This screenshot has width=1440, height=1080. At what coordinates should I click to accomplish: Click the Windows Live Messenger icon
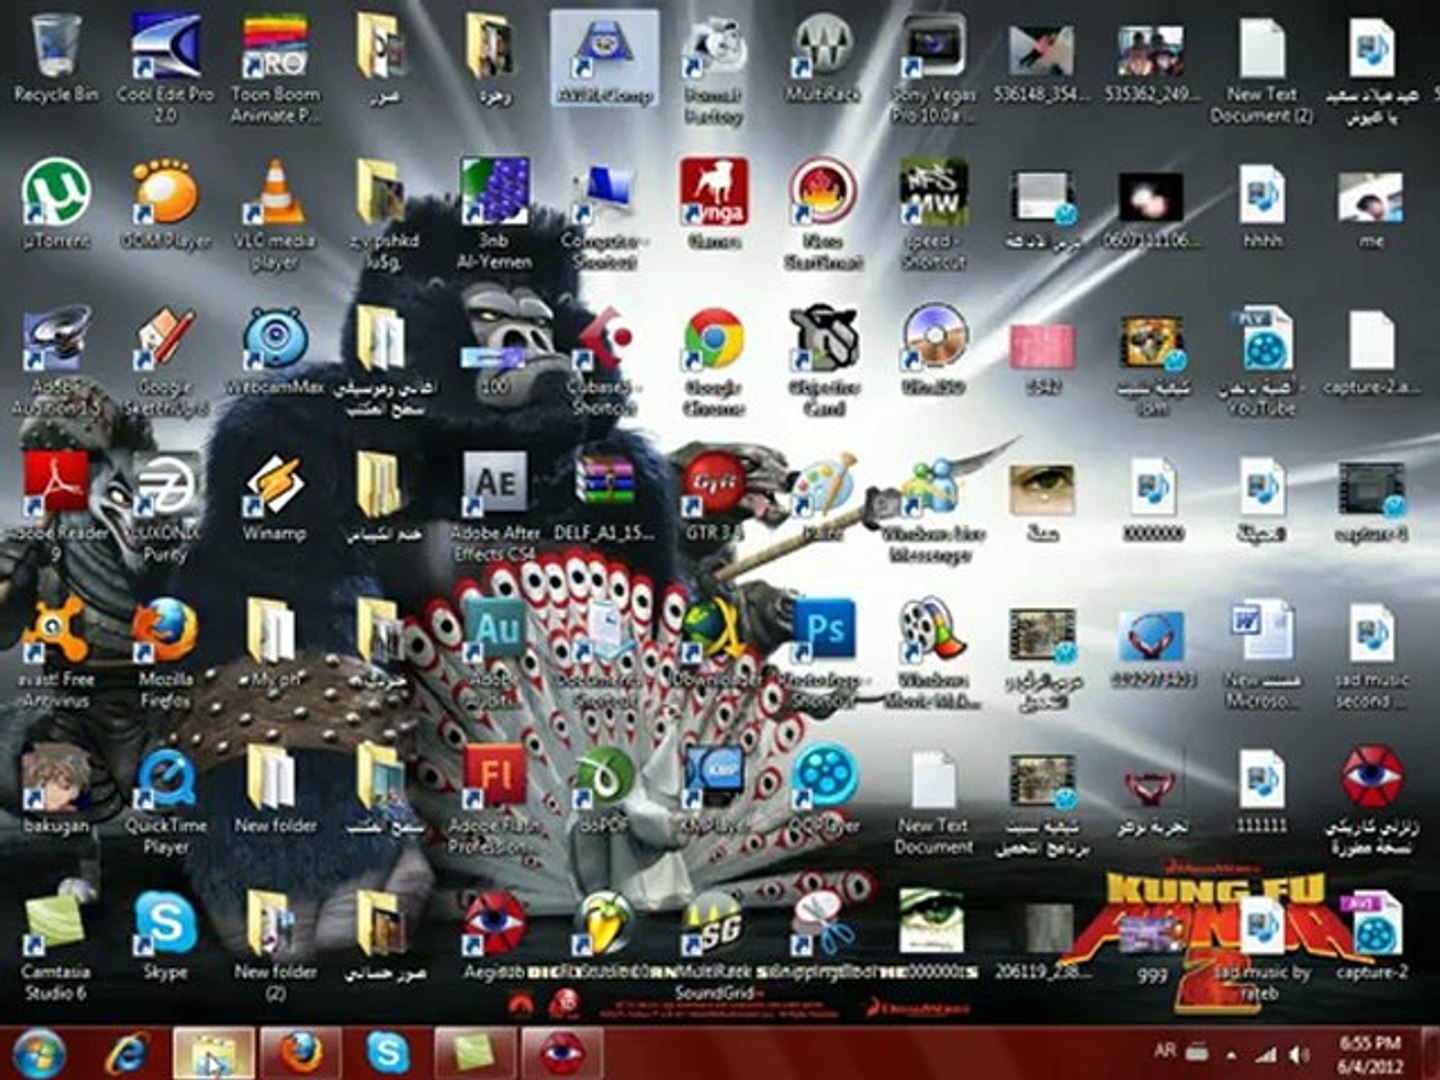(x=933, y=506)
